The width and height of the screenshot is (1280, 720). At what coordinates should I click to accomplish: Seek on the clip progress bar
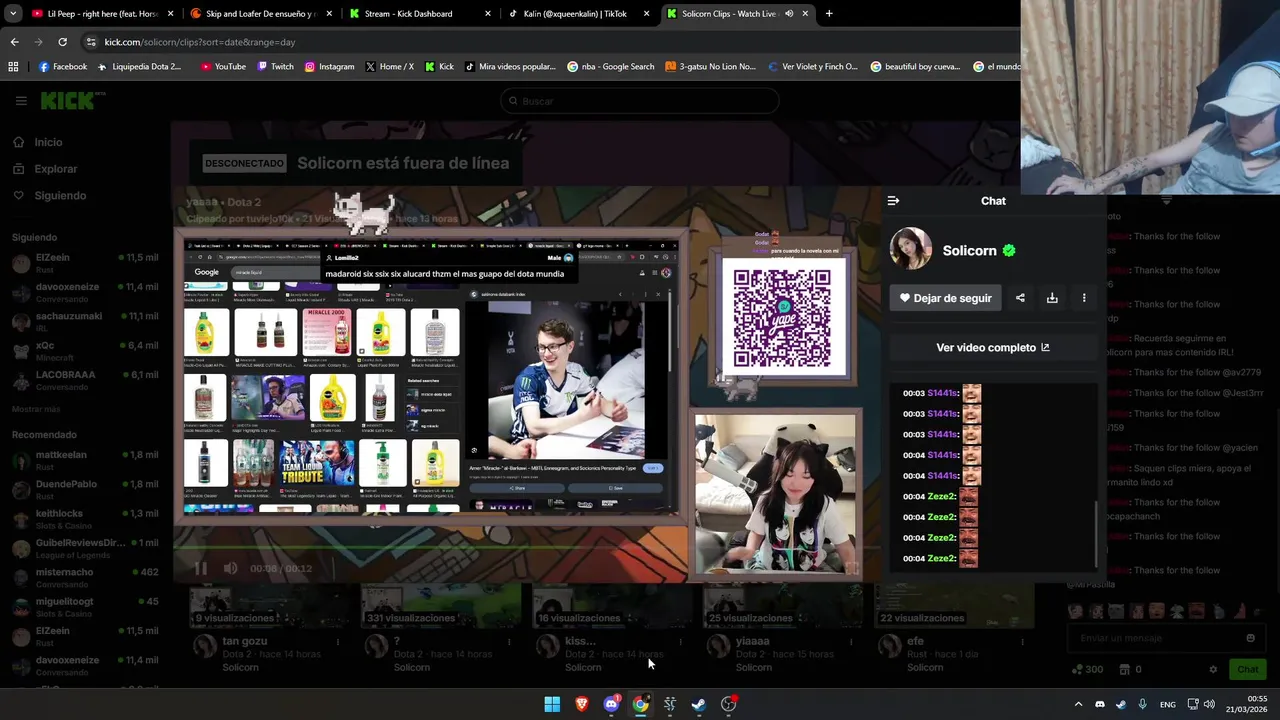click(430, 547)
